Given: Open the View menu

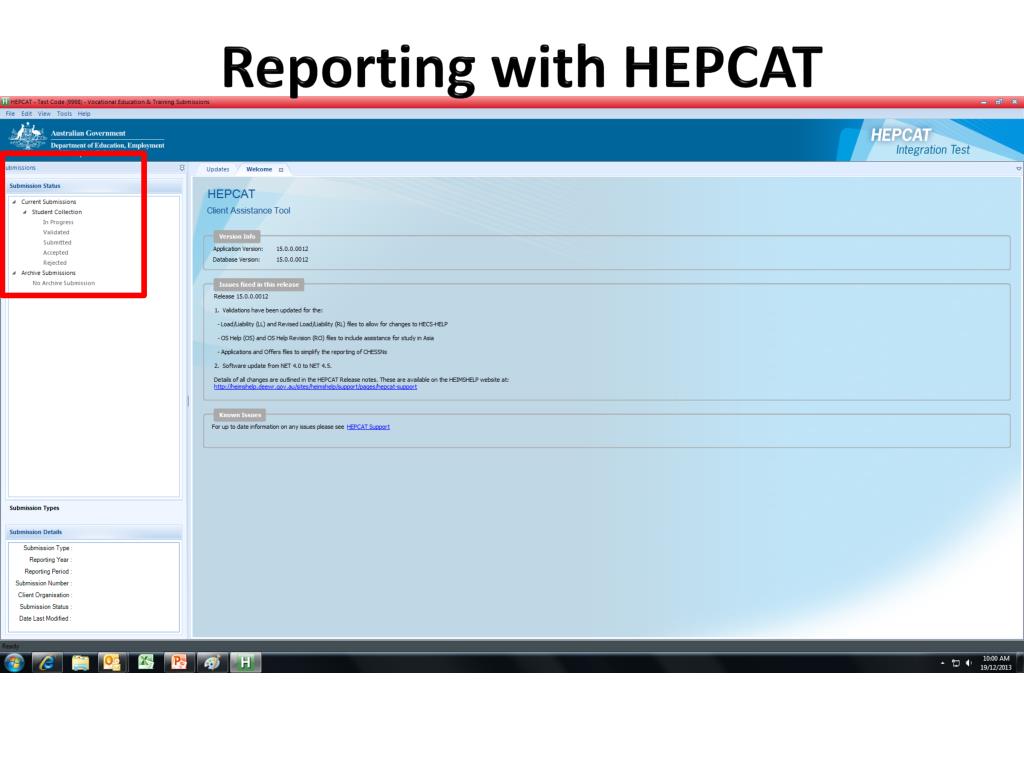Looking at the screenshot, I should [44, 114].
